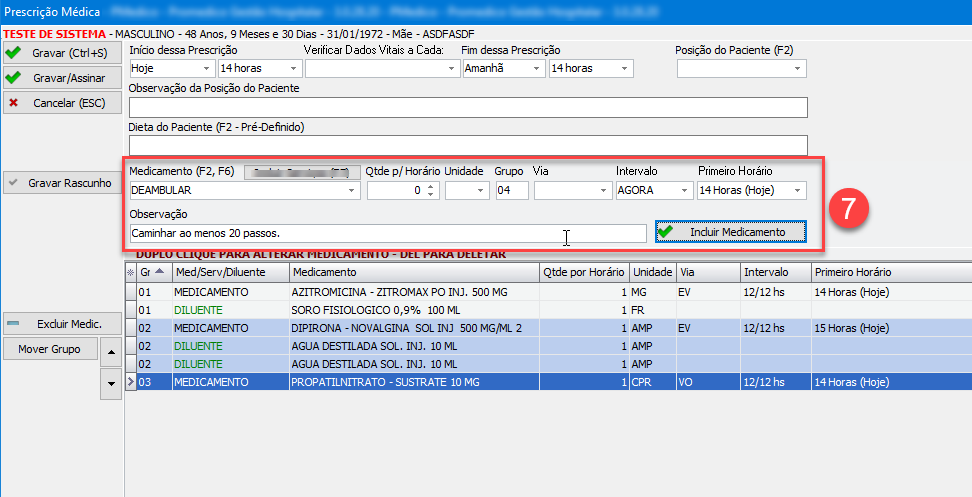Click the Grupo field showing 04

click(511, 190)
